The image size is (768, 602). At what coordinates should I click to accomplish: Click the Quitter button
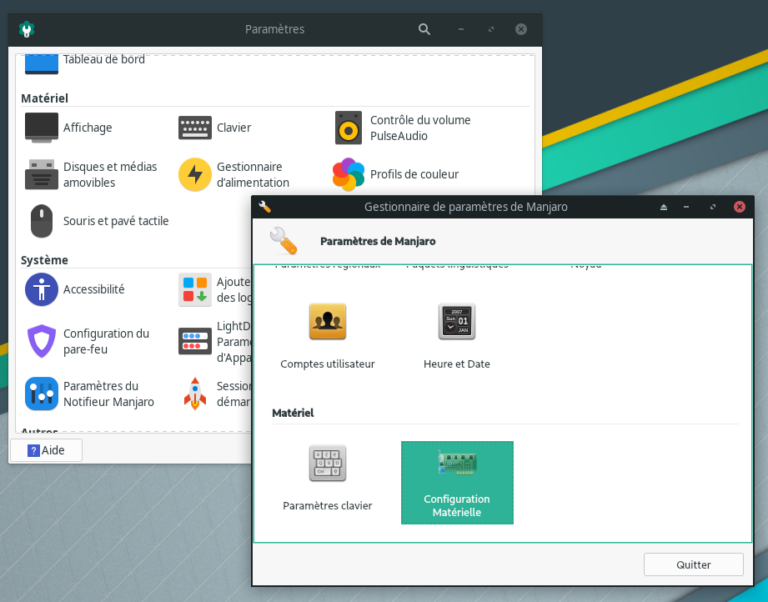693,564
